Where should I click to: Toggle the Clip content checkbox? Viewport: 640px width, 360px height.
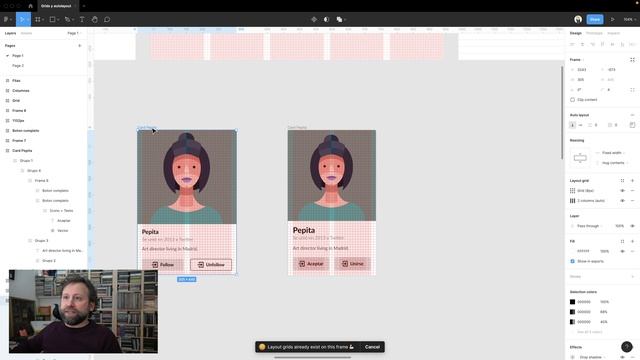[573, 100]
